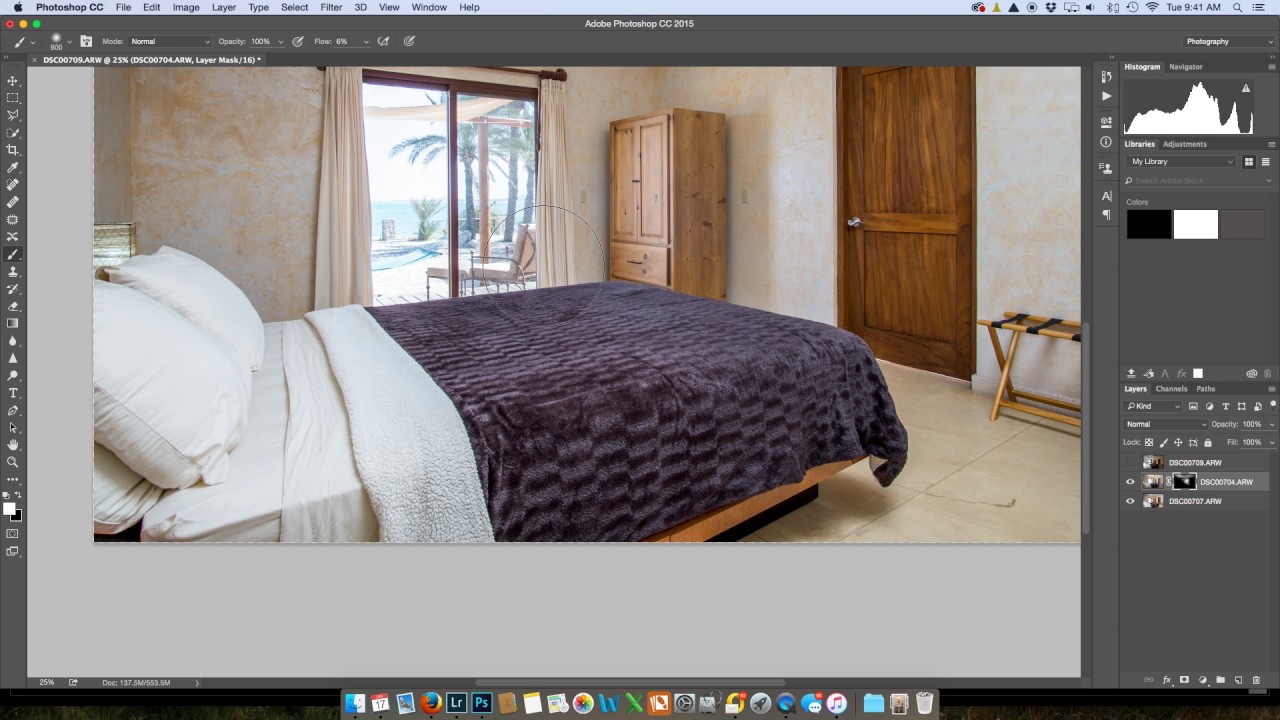This screenshot has height=720, width=1280.
Task: Open the brush Mode dropdown
Action: (170, 42)
